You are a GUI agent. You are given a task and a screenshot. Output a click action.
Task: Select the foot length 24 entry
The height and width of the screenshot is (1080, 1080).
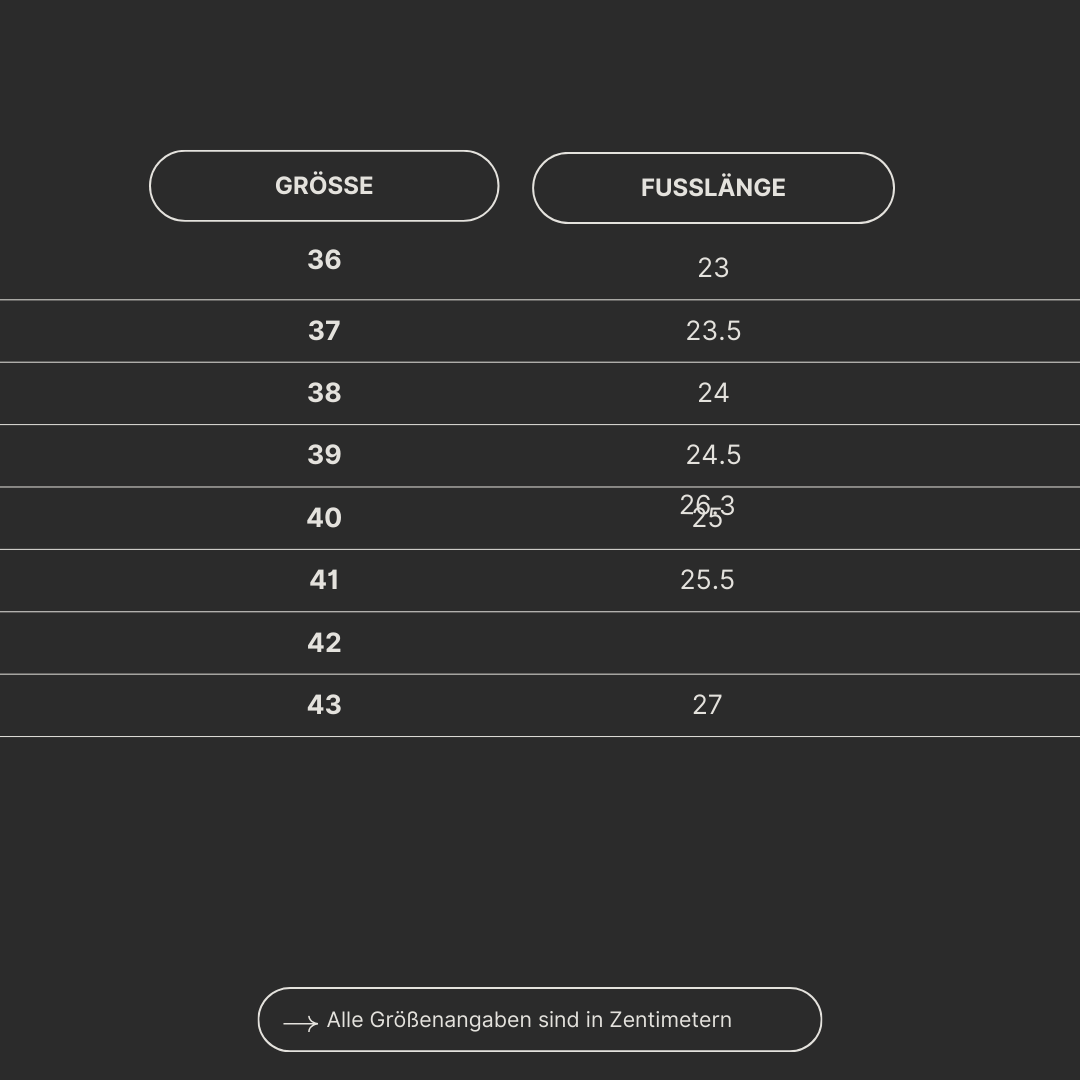(x=713, y=393)
